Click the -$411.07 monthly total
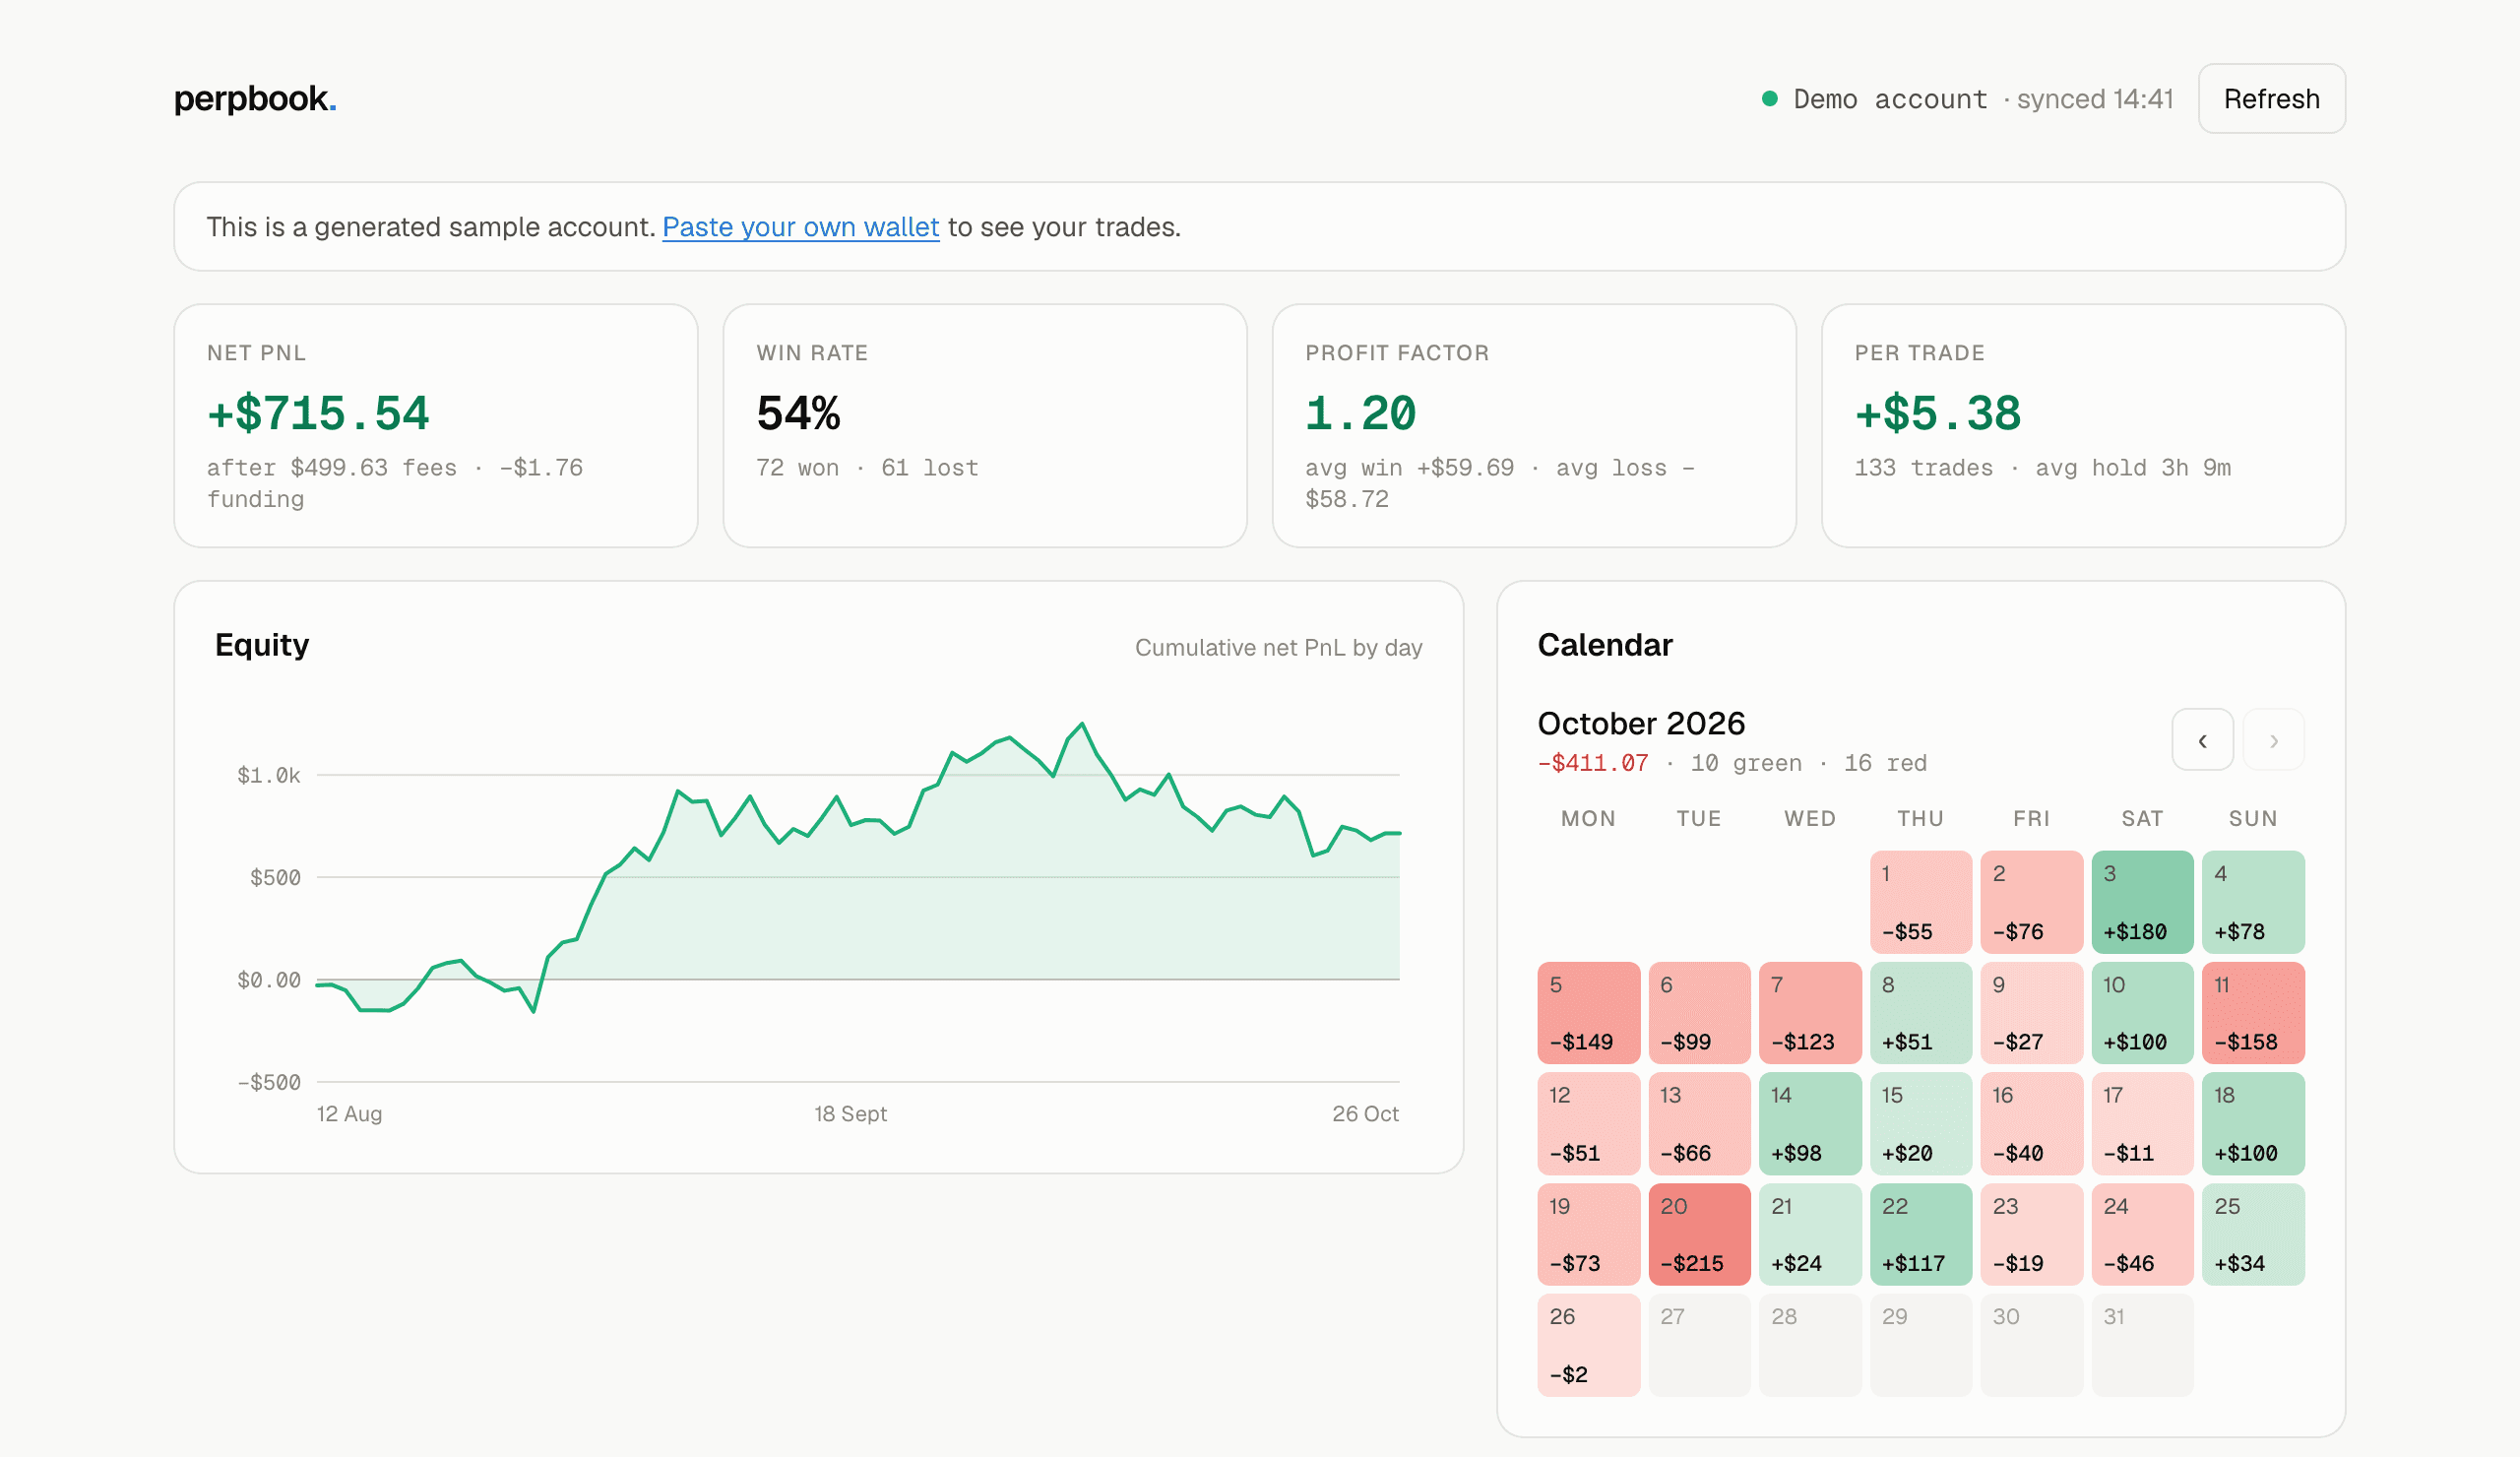2520x1457 pixels. pos(1593,763)
